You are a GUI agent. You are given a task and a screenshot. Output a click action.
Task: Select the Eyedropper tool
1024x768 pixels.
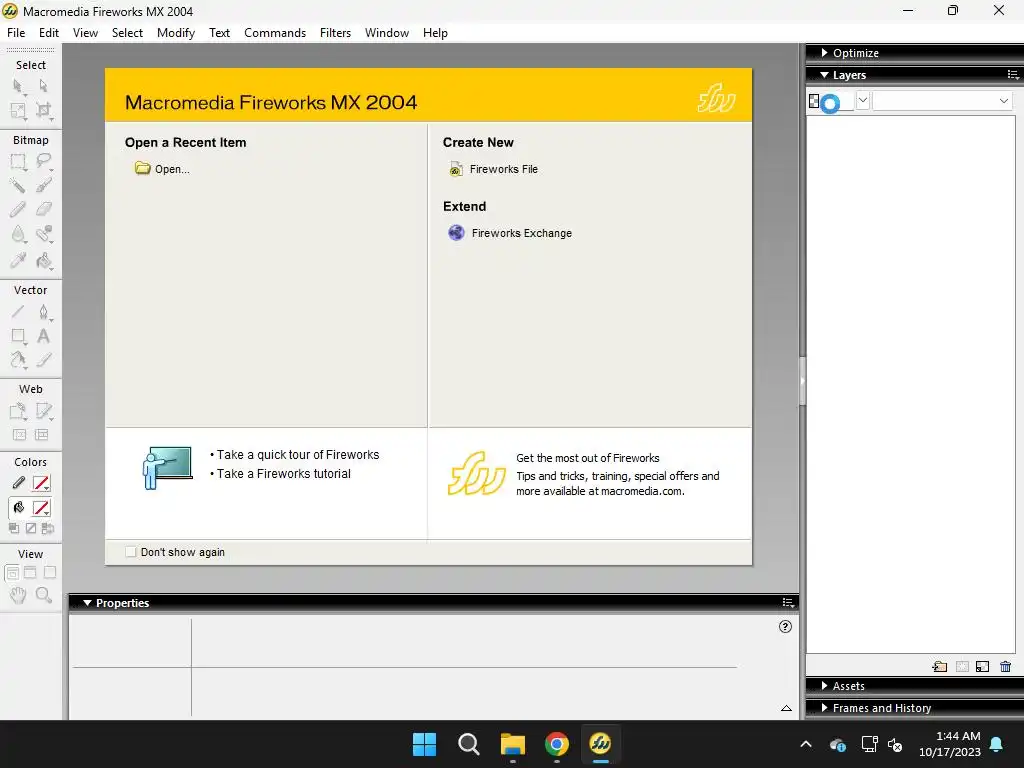click(x=18, y=260)
